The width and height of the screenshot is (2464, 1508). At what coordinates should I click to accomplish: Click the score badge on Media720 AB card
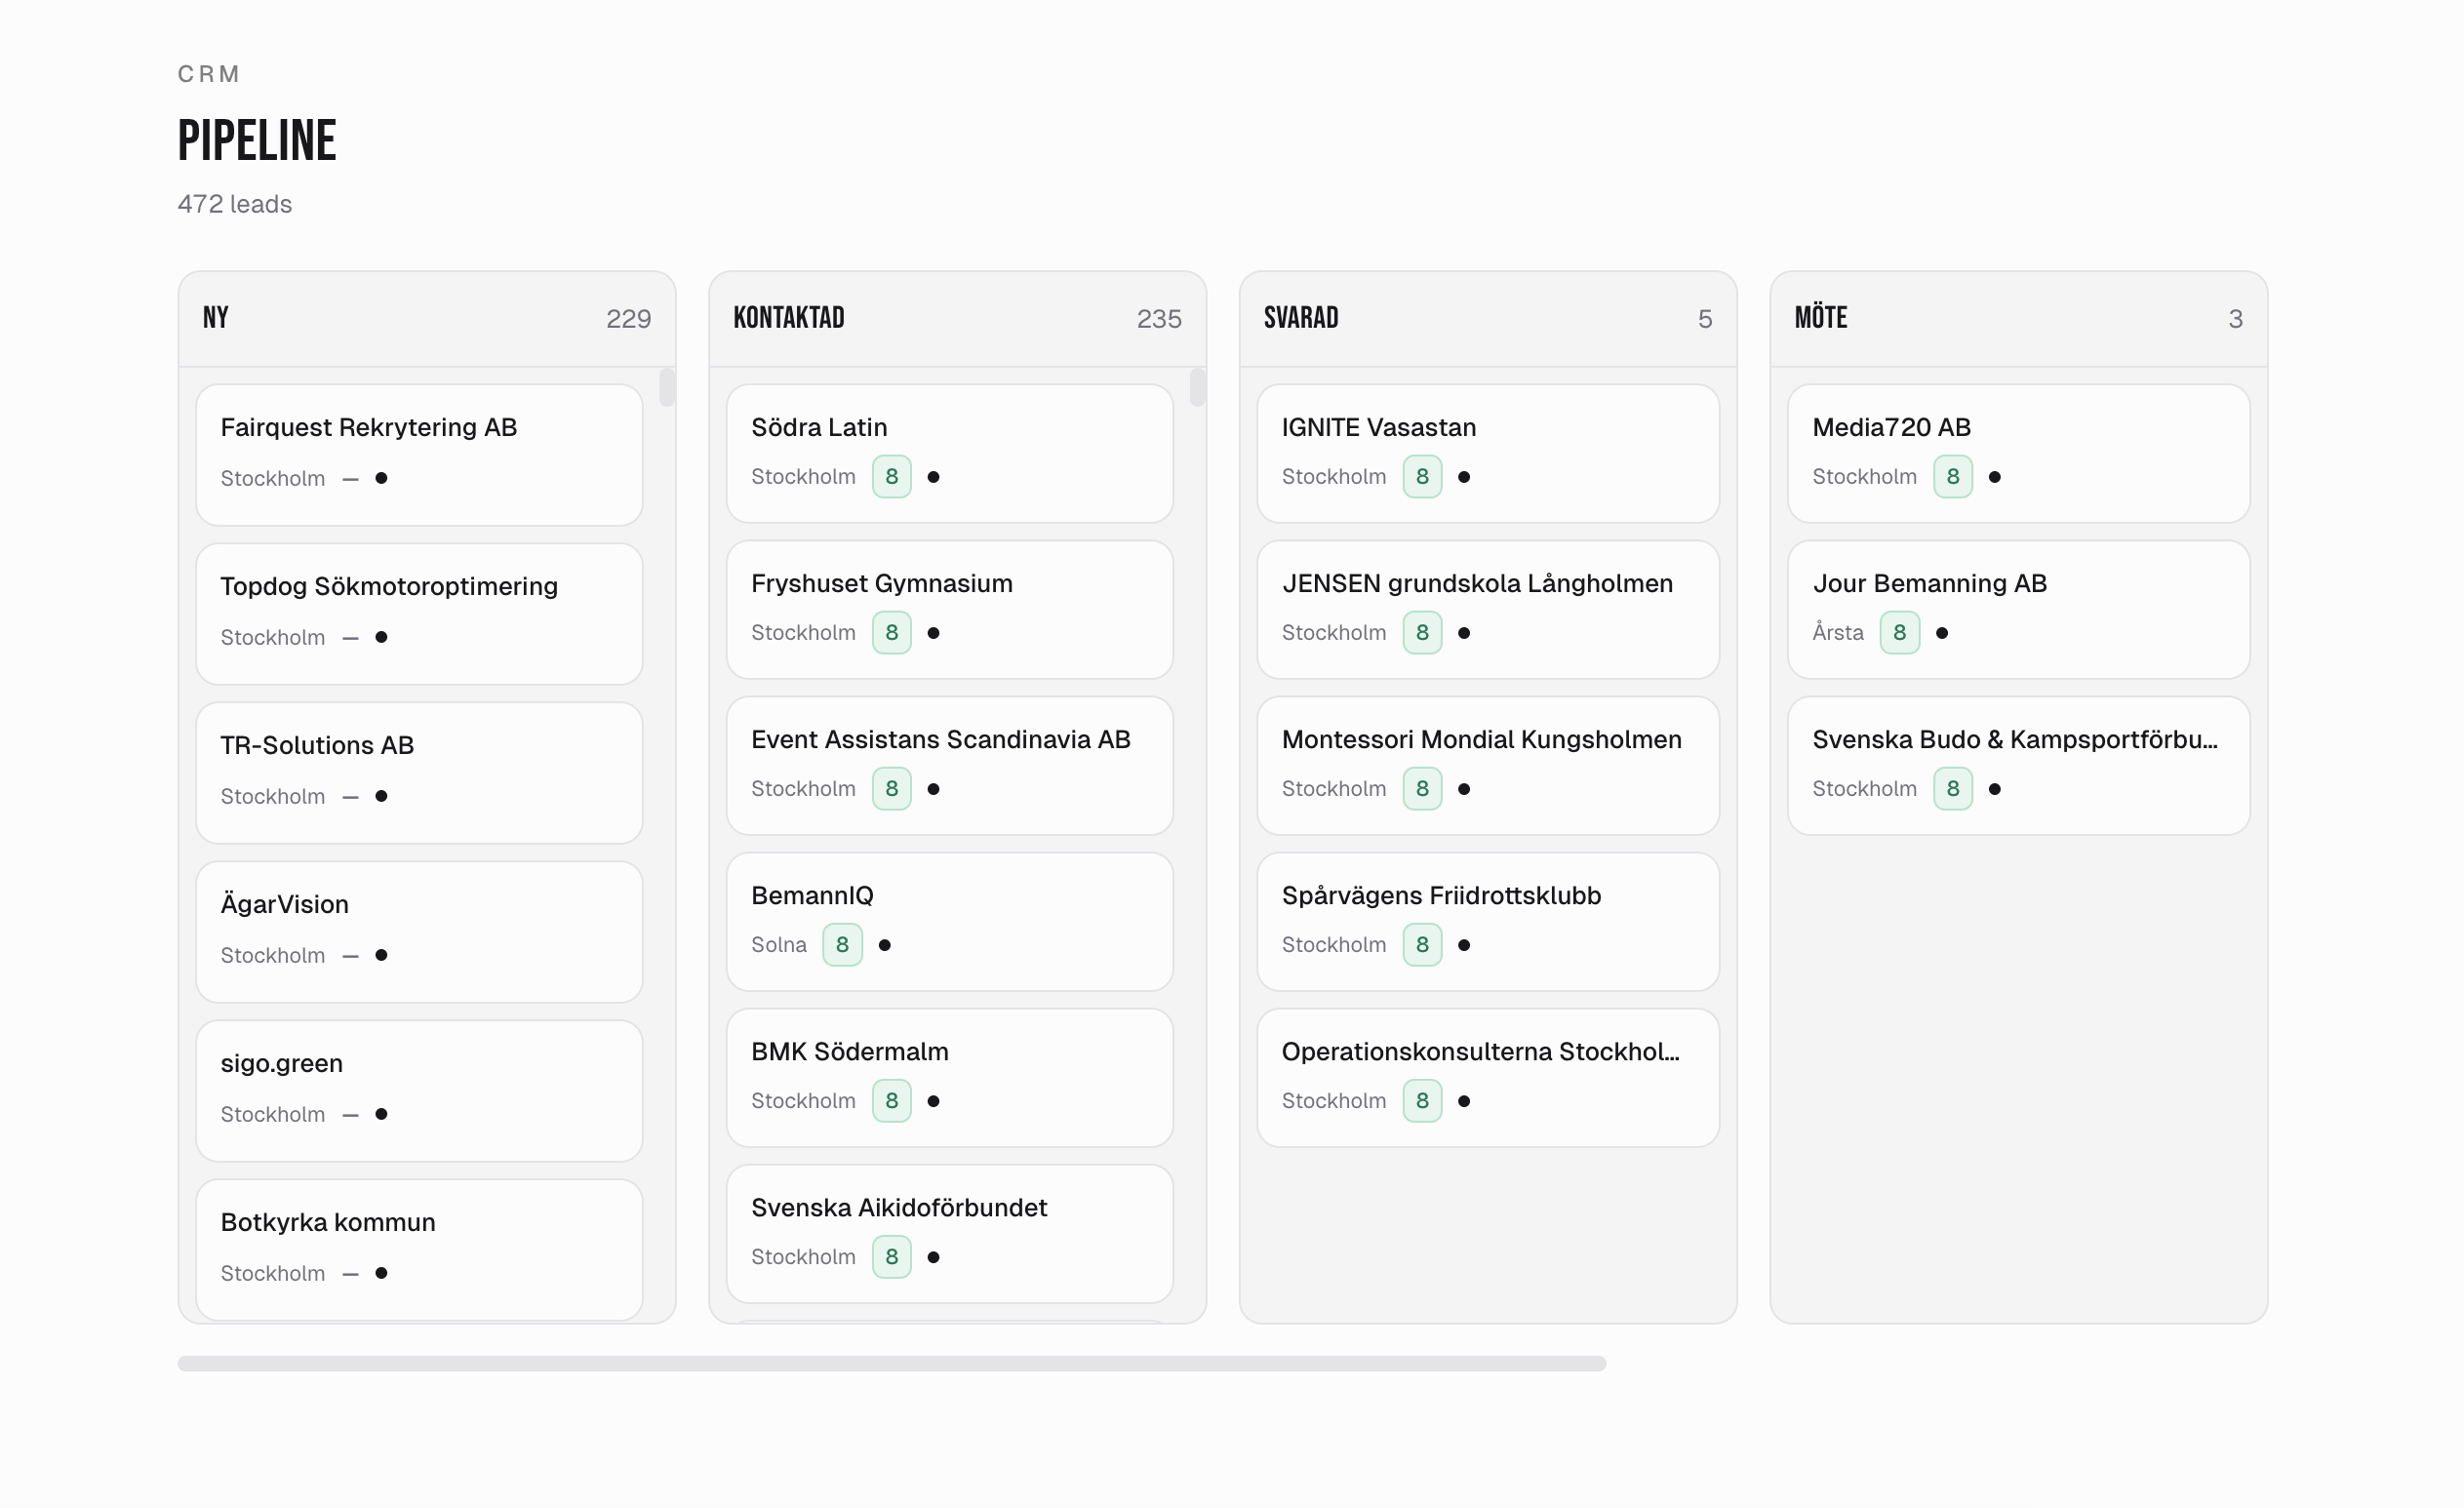(1953, 476)
